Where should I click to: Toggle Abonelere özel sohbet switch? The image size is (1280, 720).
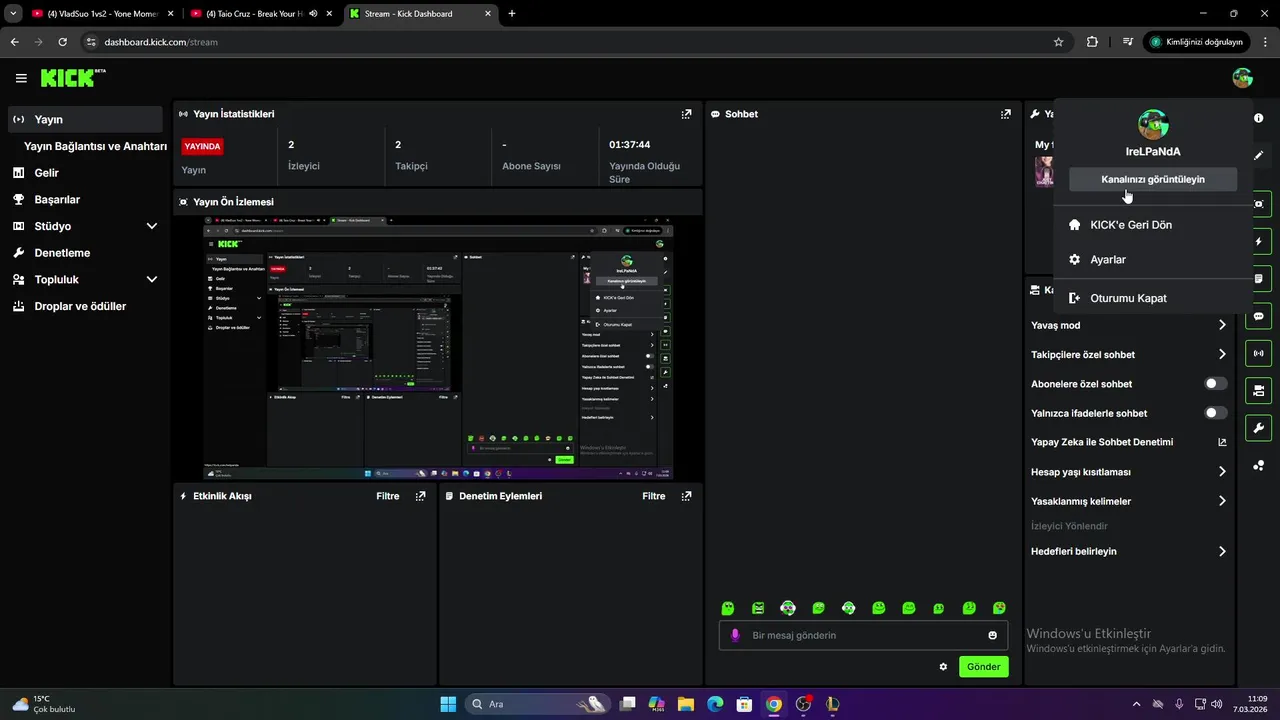pos(1216,384)
